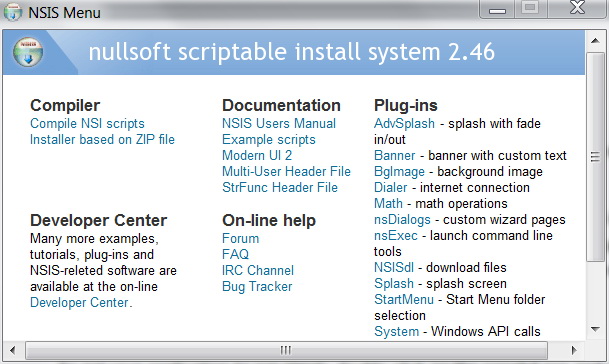
Task: Click the NSIS Menu title bar icon
Action: (x=13, y=12)
